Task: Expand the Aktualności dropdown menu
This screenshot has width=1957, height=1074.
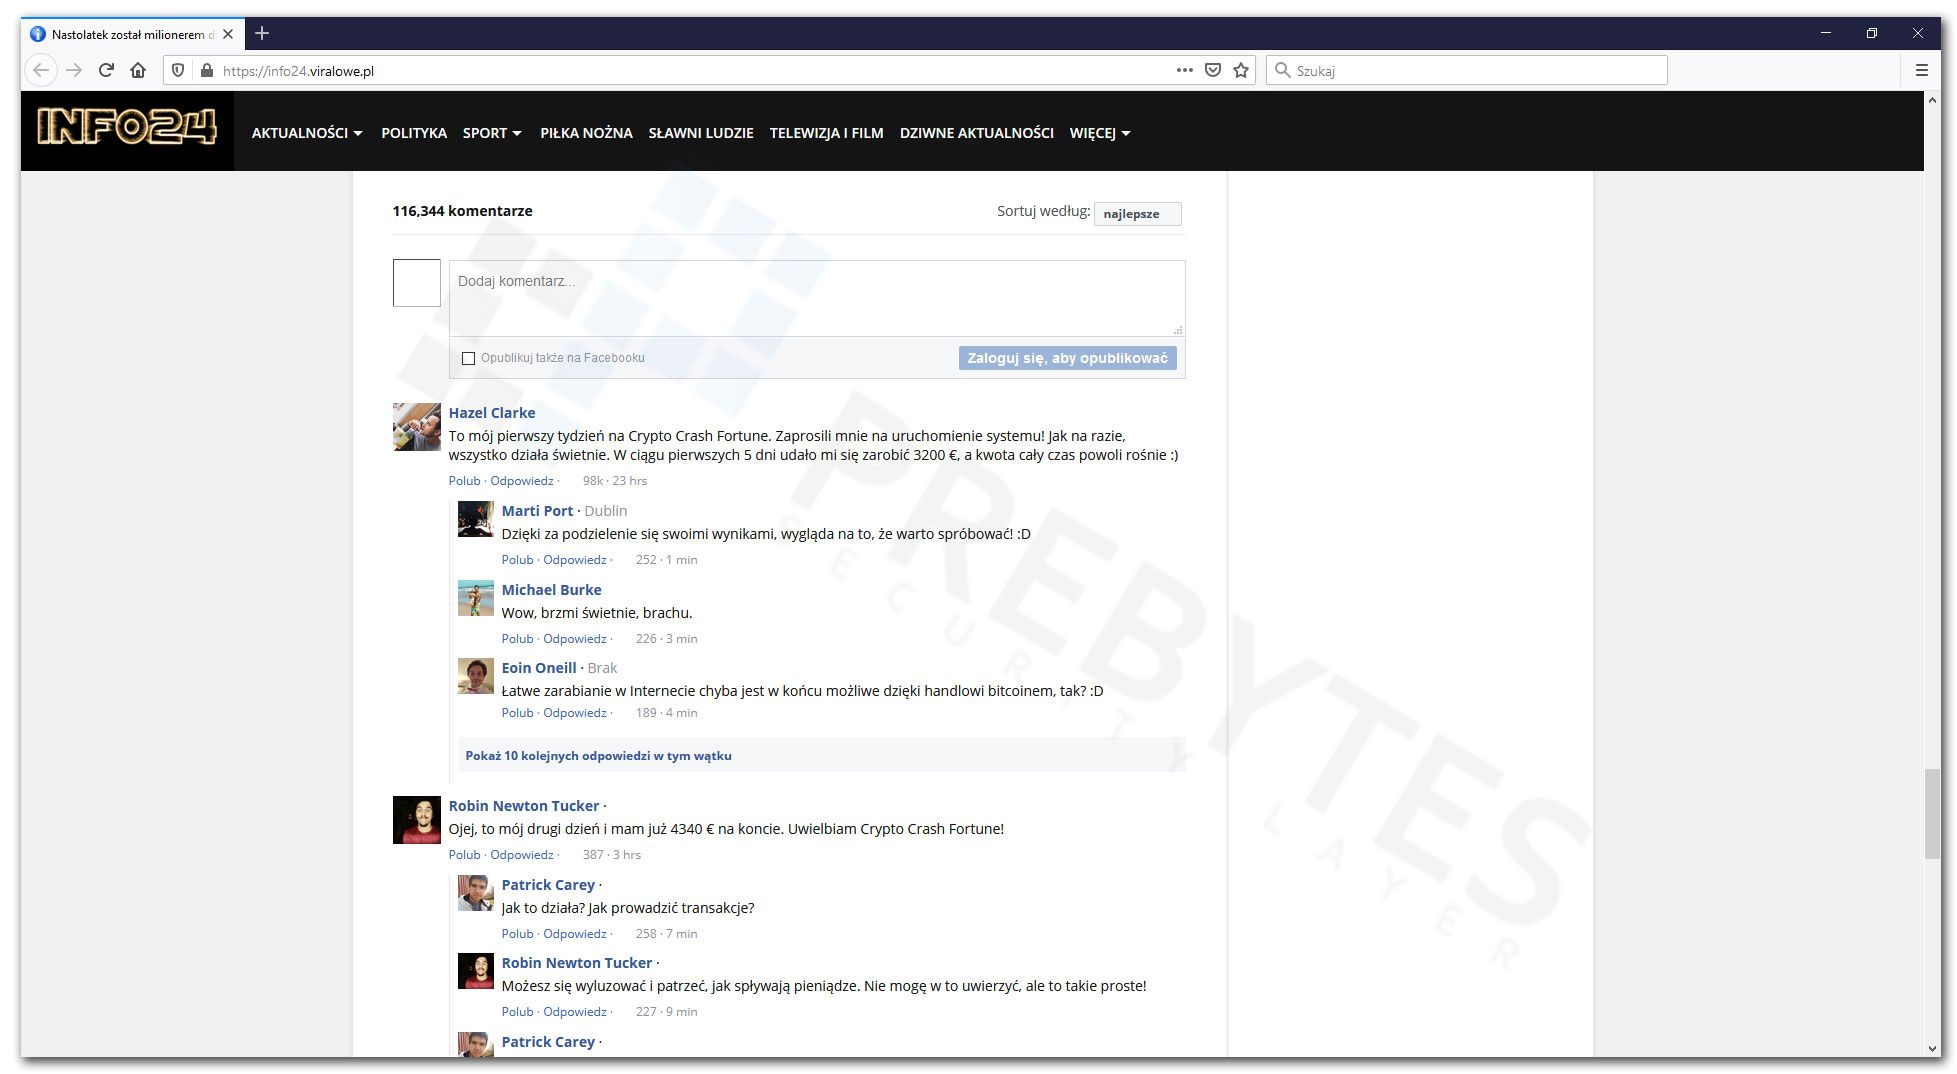Action: 307,133
